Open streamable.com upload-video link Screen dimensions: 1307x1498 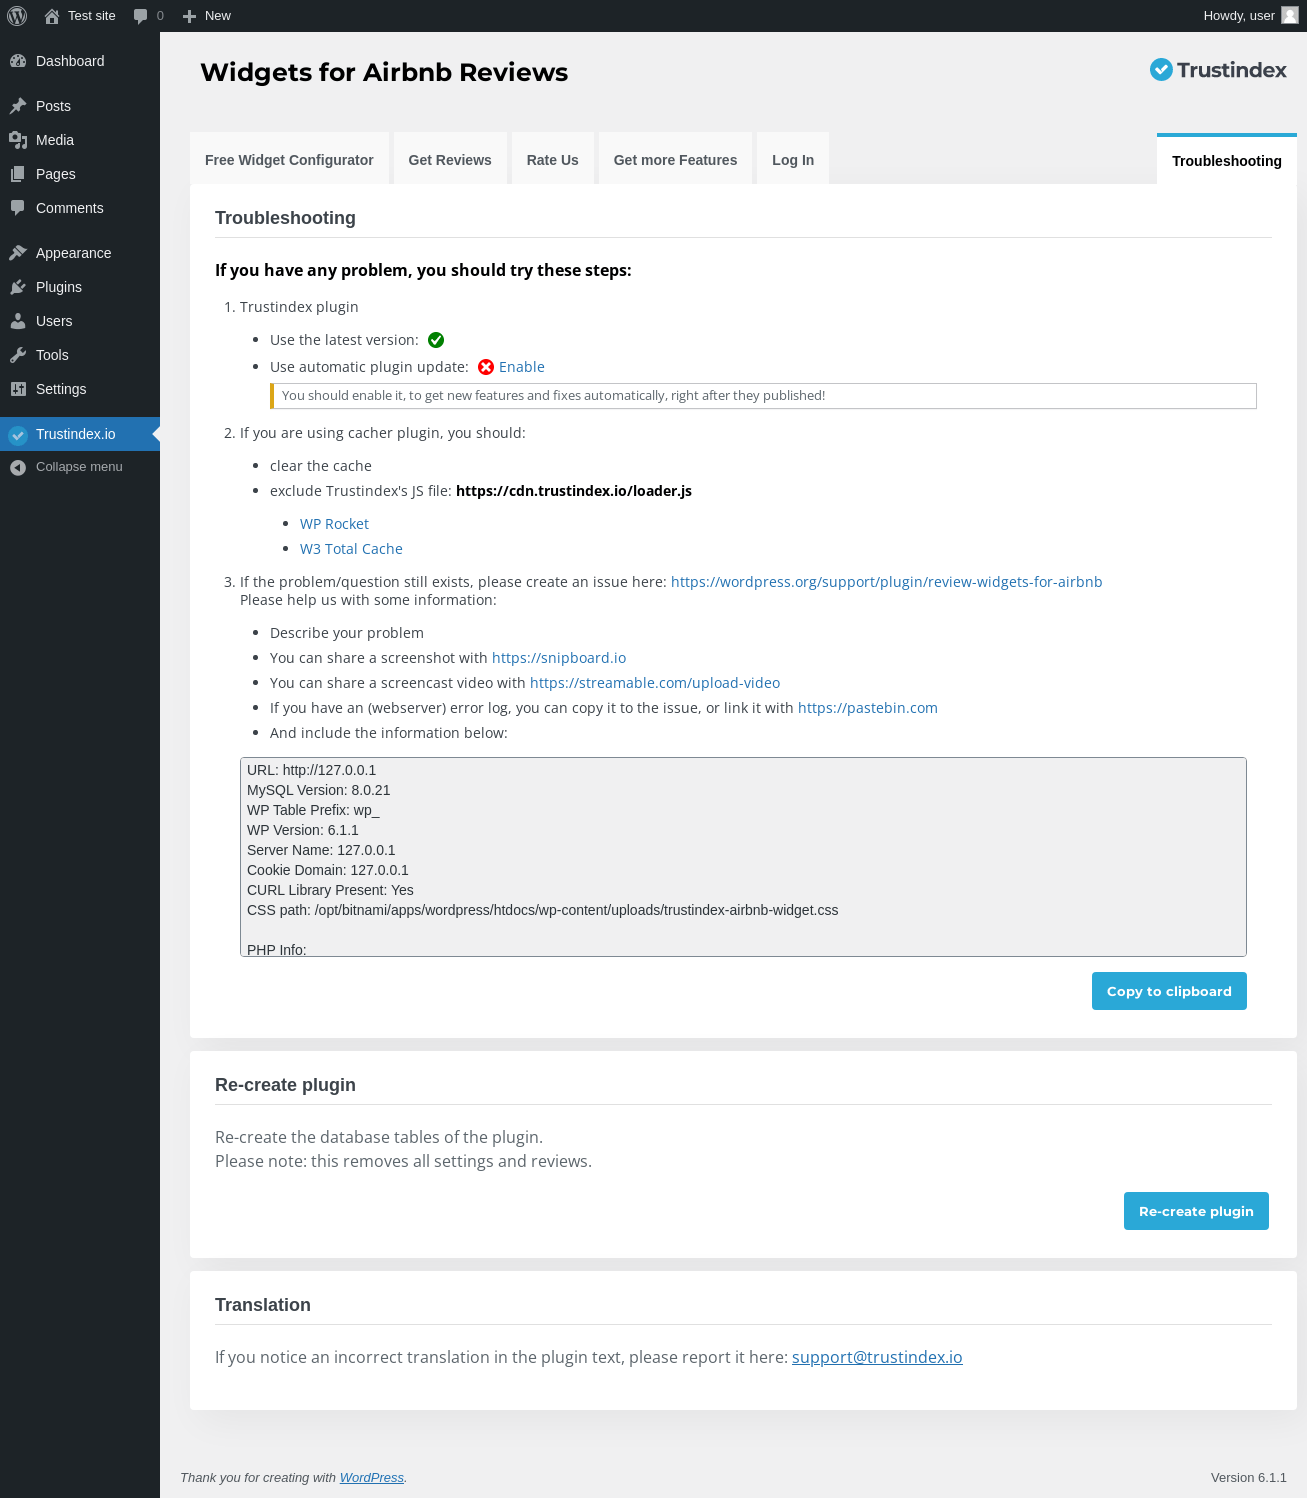(x=655, y=683)
